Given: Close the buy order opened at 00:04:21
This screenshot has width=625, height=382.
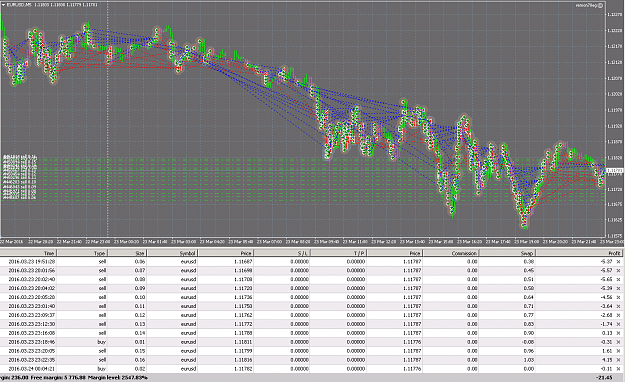Looking at the screenshot, I should [618, 369].
